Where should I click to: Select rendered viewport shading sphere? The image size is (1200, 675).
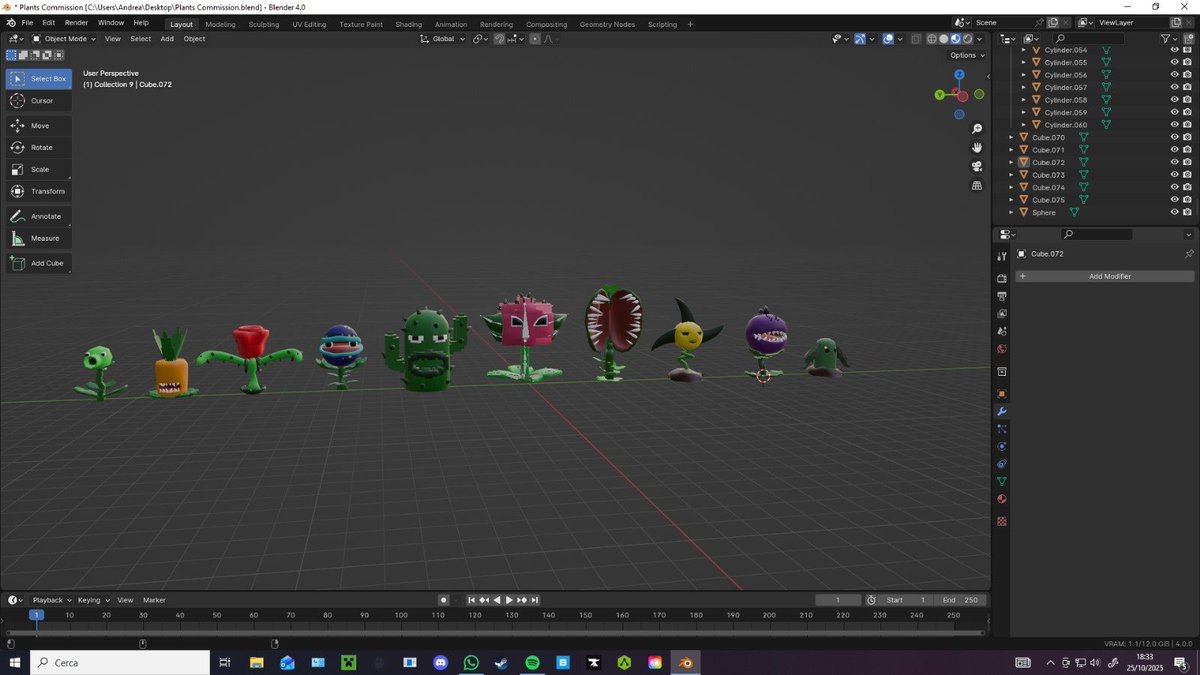967,39
